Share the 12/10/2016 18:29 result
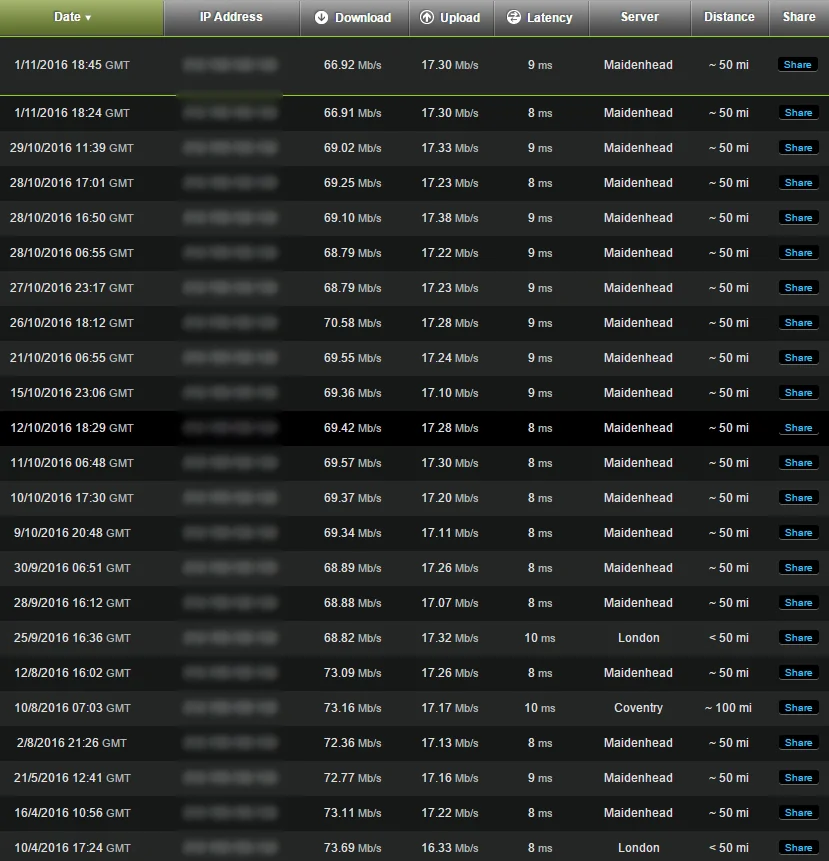The height and width of the screenshot is (861, 829). click(798, 428)
